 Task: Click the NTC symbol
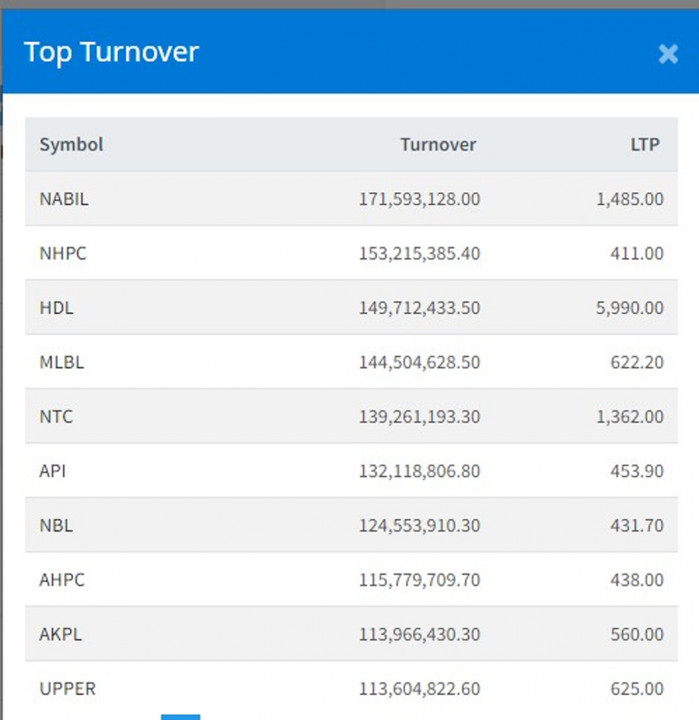click(x=56, y=416)
